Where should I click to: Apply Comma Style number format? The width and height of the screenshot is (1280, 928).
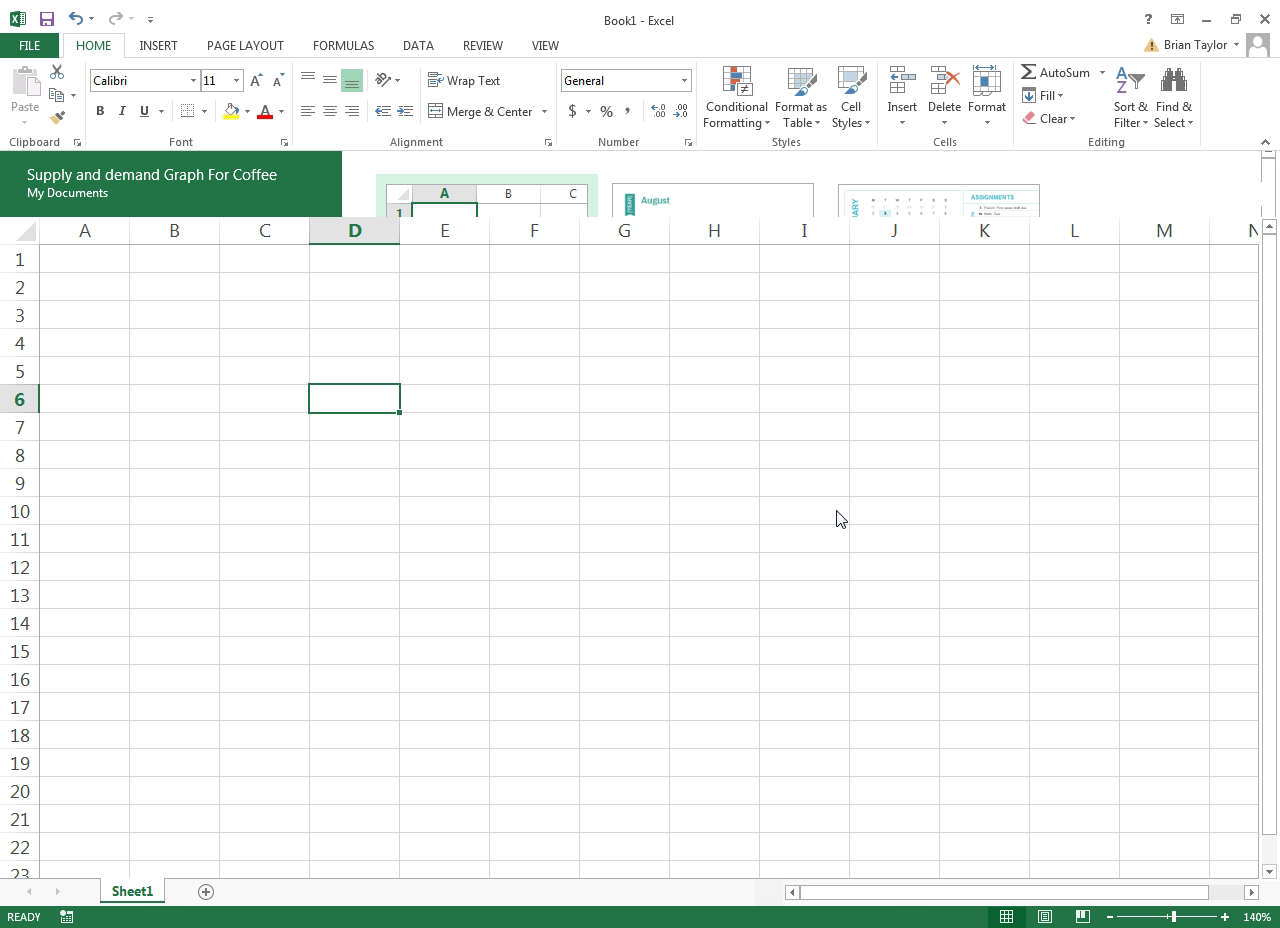628,111
